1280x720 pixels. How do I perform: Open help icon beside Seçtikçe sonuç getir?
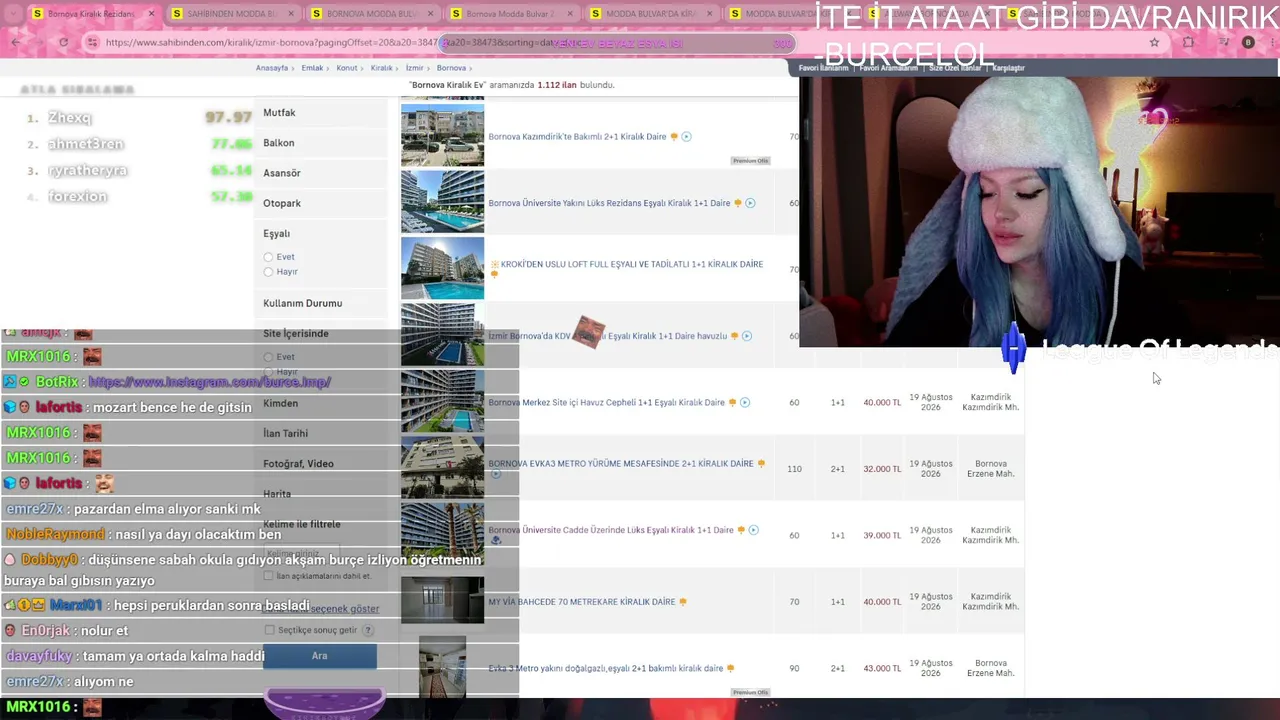[x=368, y=630]
